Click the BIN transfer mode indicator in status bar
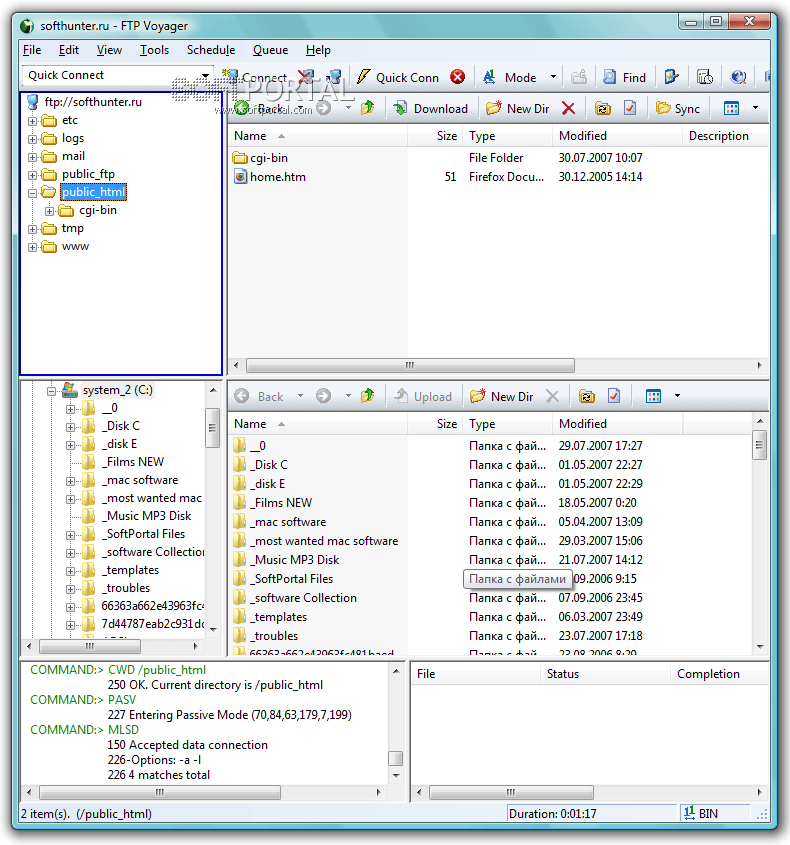This screenshot has width=790, height=845. [701, 813]
